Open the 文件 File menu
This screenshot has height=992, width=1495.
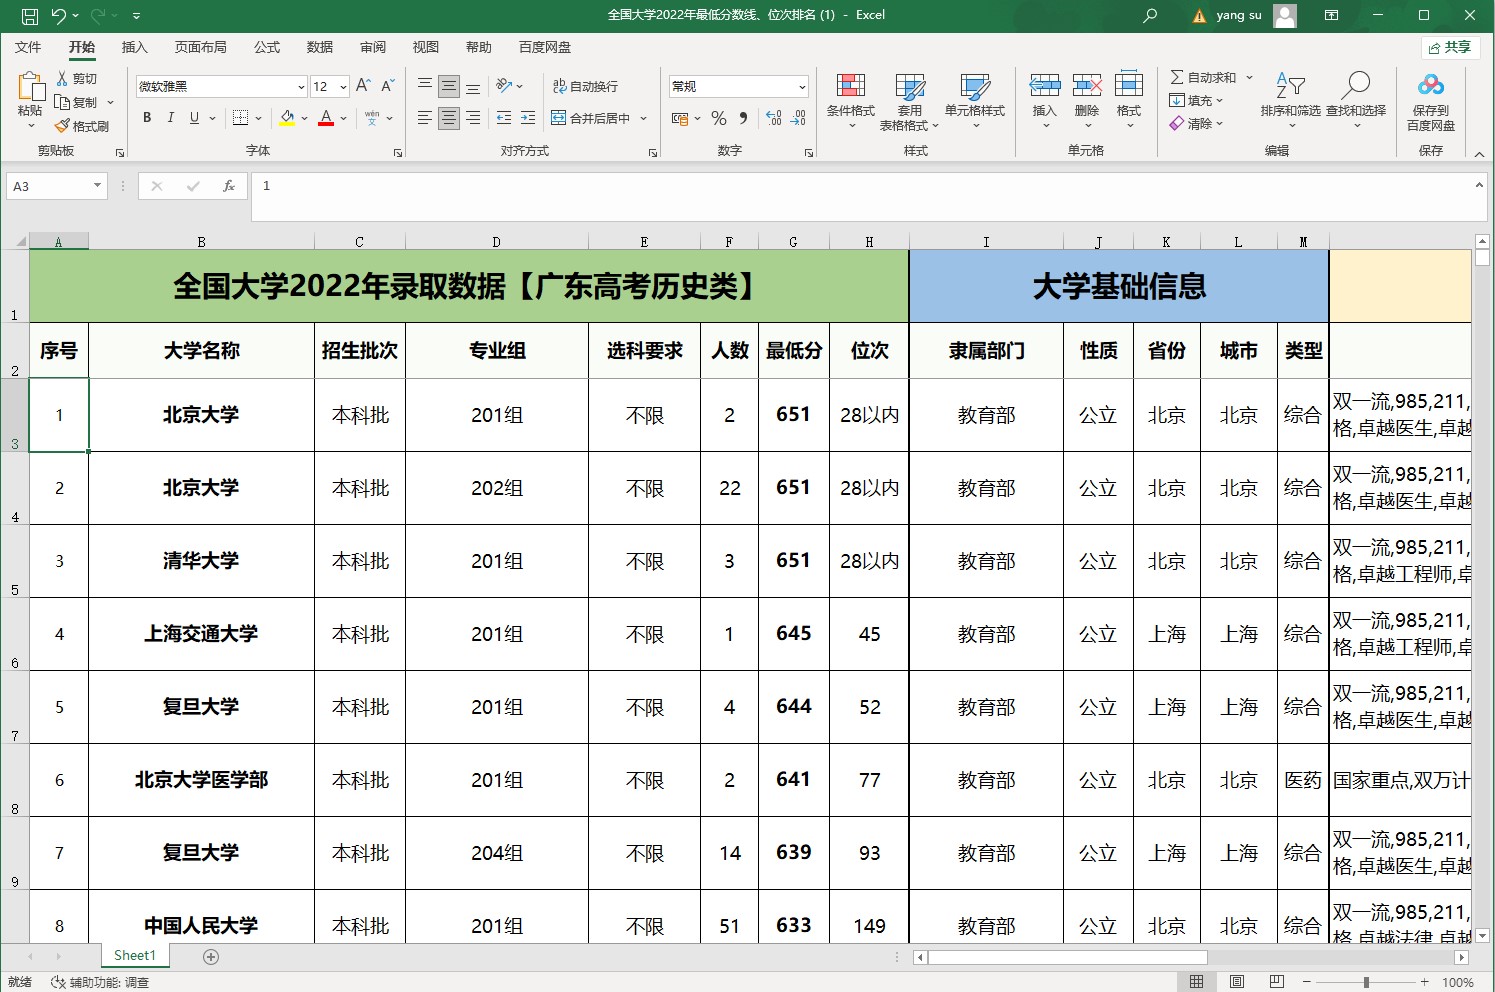pyautogui.click(x=28, y=47)
